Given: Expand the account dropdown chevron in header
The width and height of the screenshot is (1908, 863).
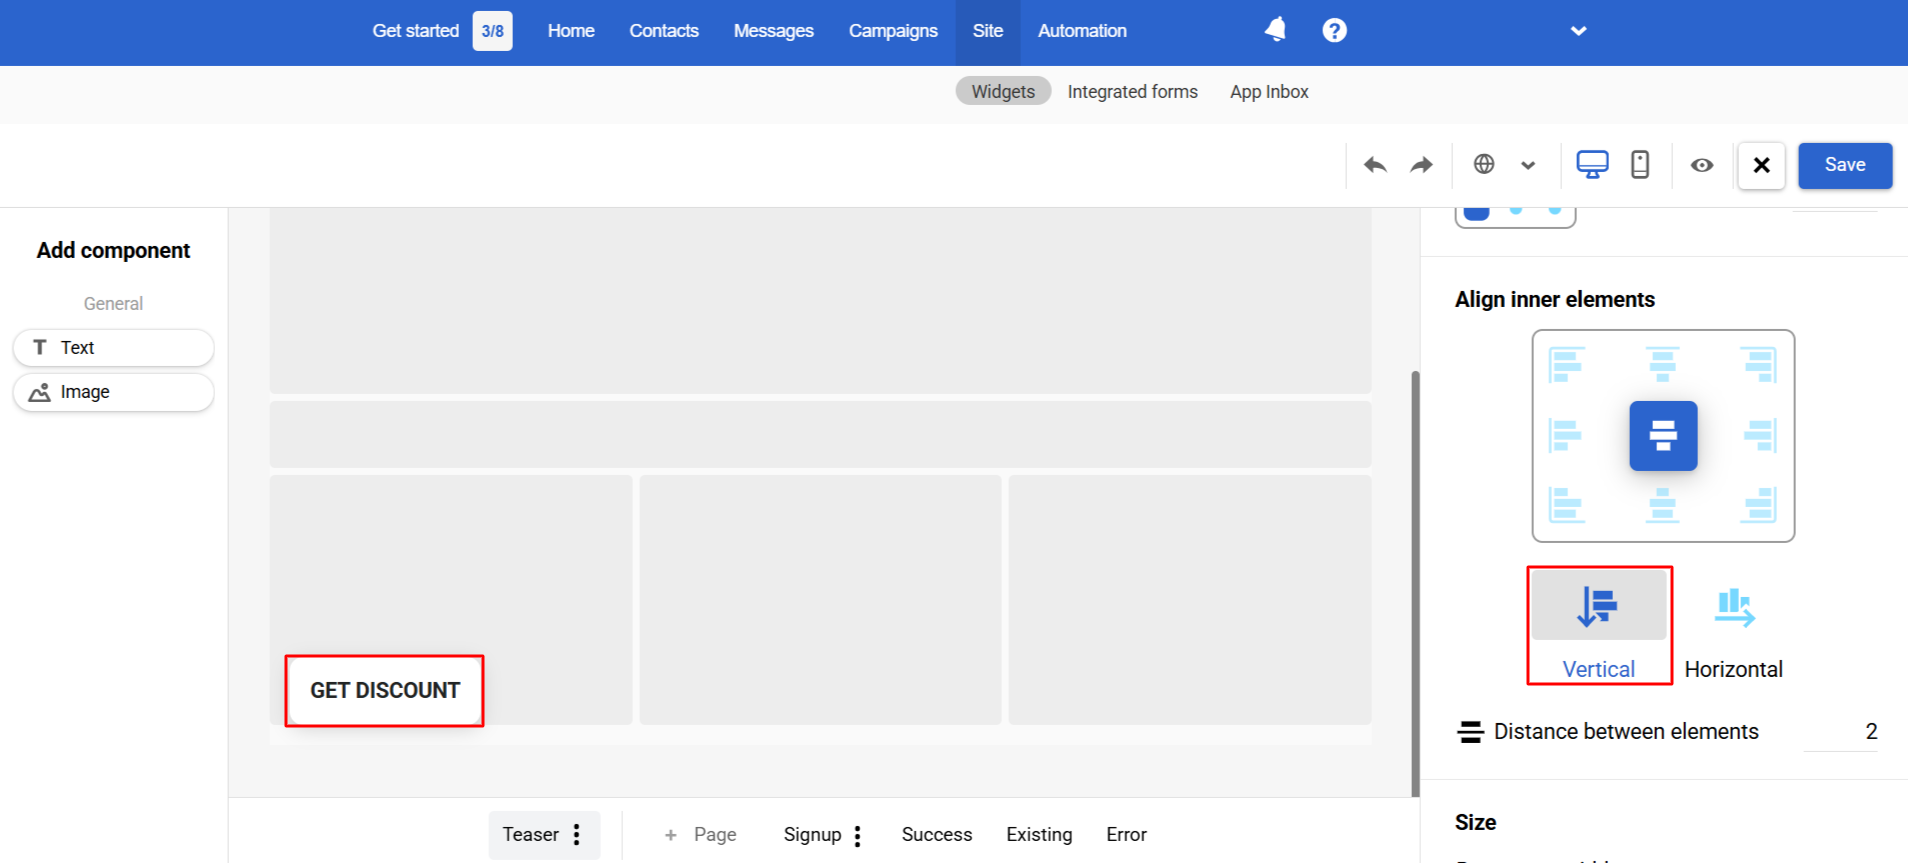Looking at the screenshot, I should click(x=1578, y=31).
